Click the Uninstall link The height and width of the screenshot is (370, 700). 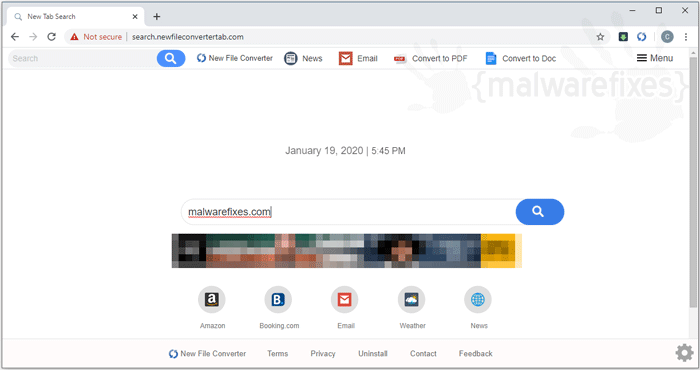click(373, 353)
